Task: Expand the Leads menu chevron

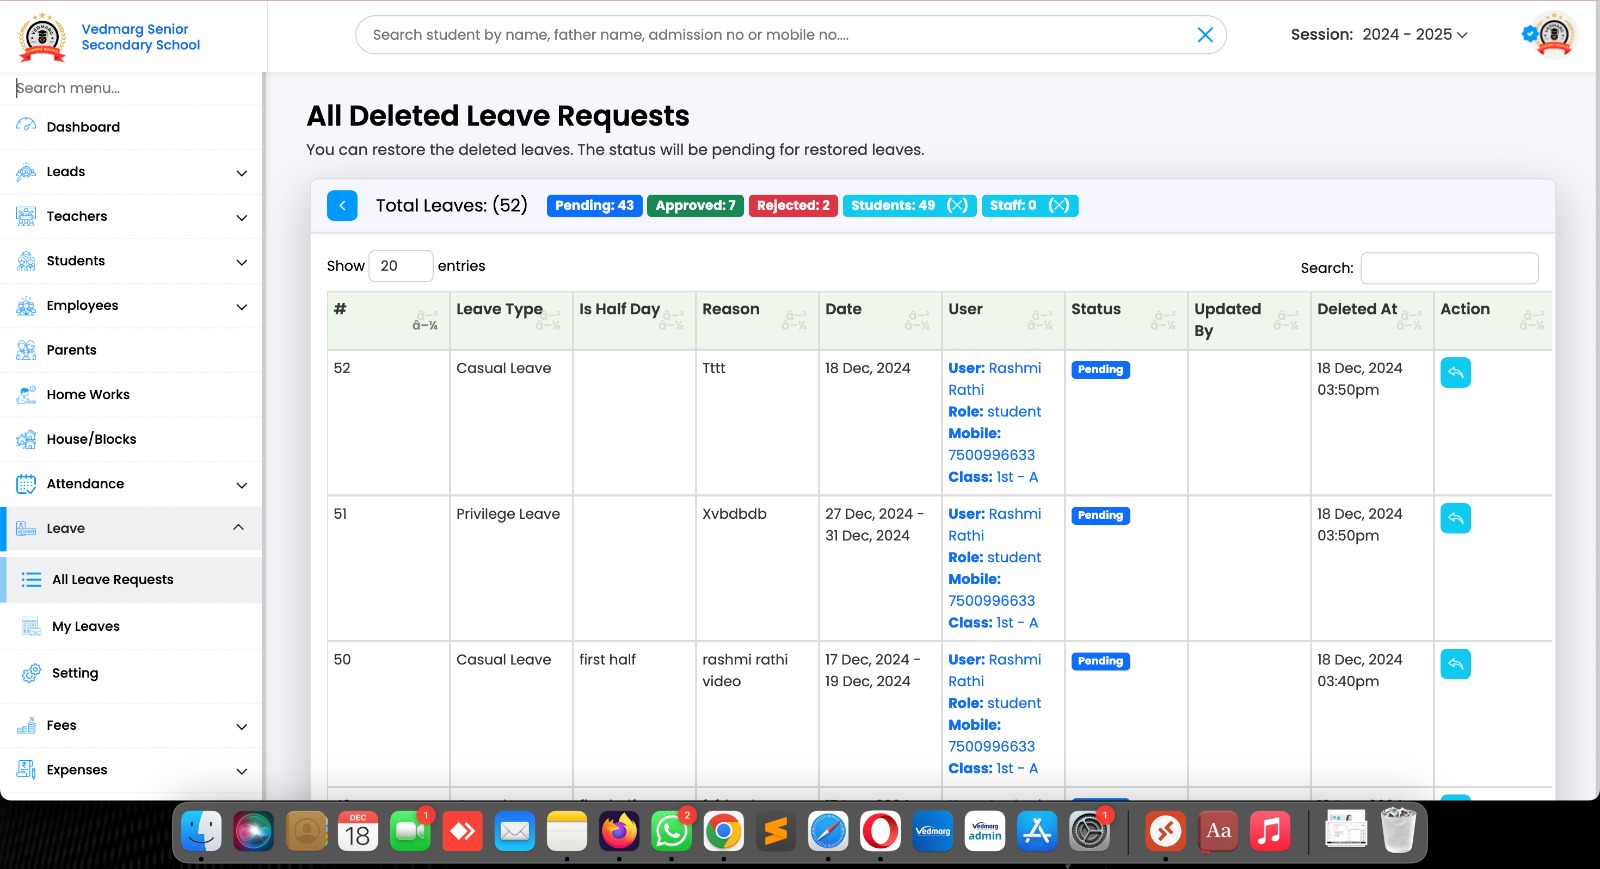Action: (x=241, y=173)
